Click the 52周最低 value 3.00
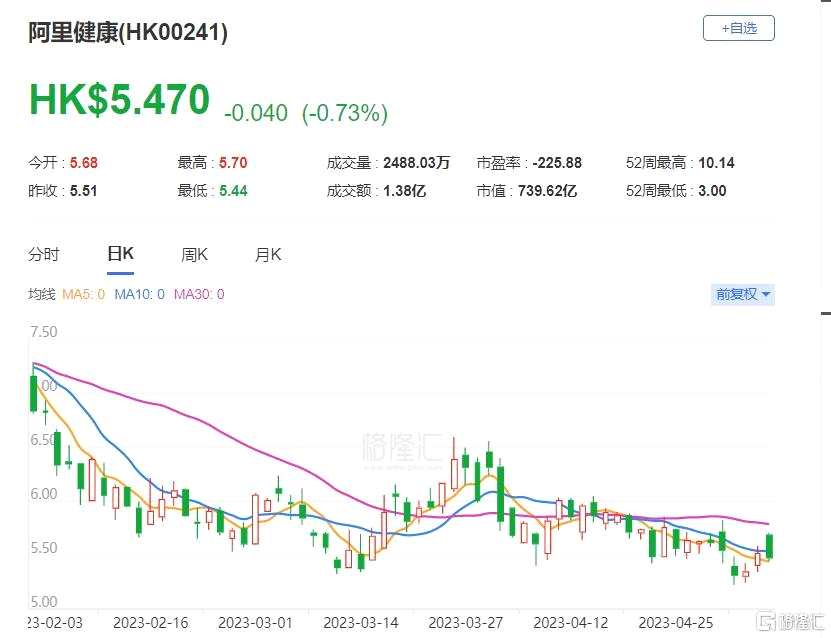This screenshot has height=638, width=831. pyautogui.click(x=712, y=191)
